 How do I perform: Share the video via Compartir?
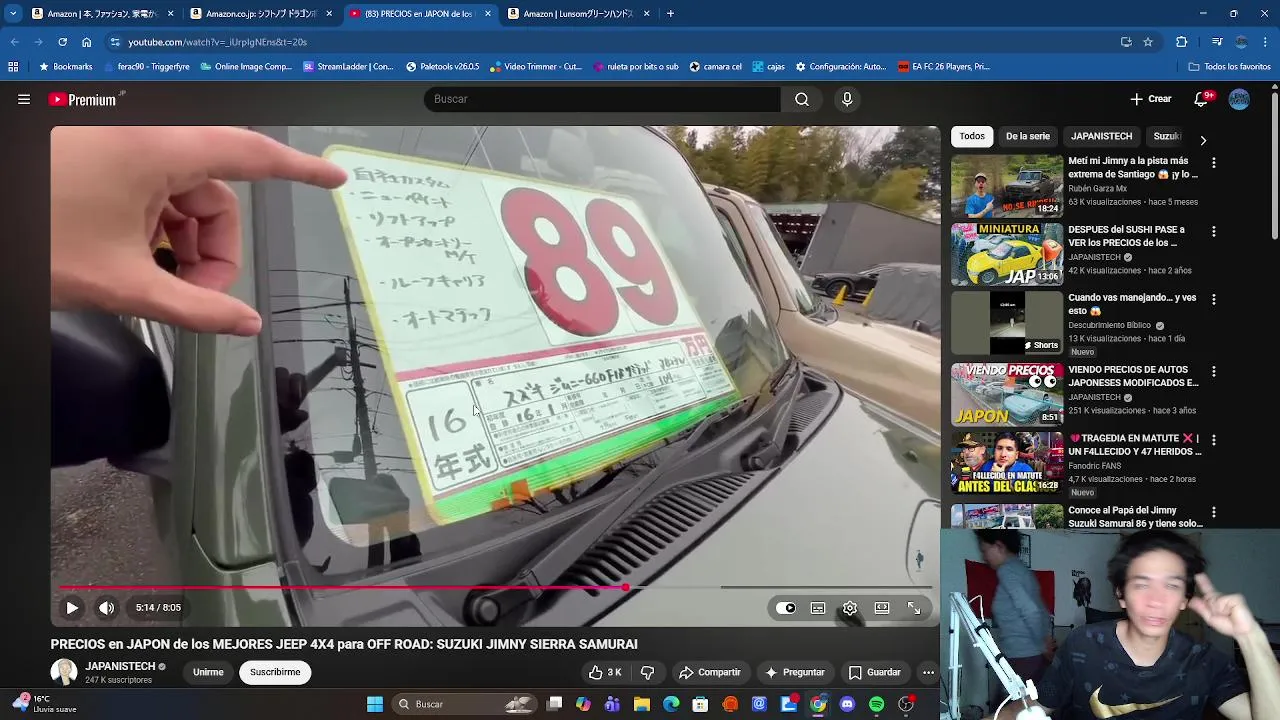[x=709, y=672]
